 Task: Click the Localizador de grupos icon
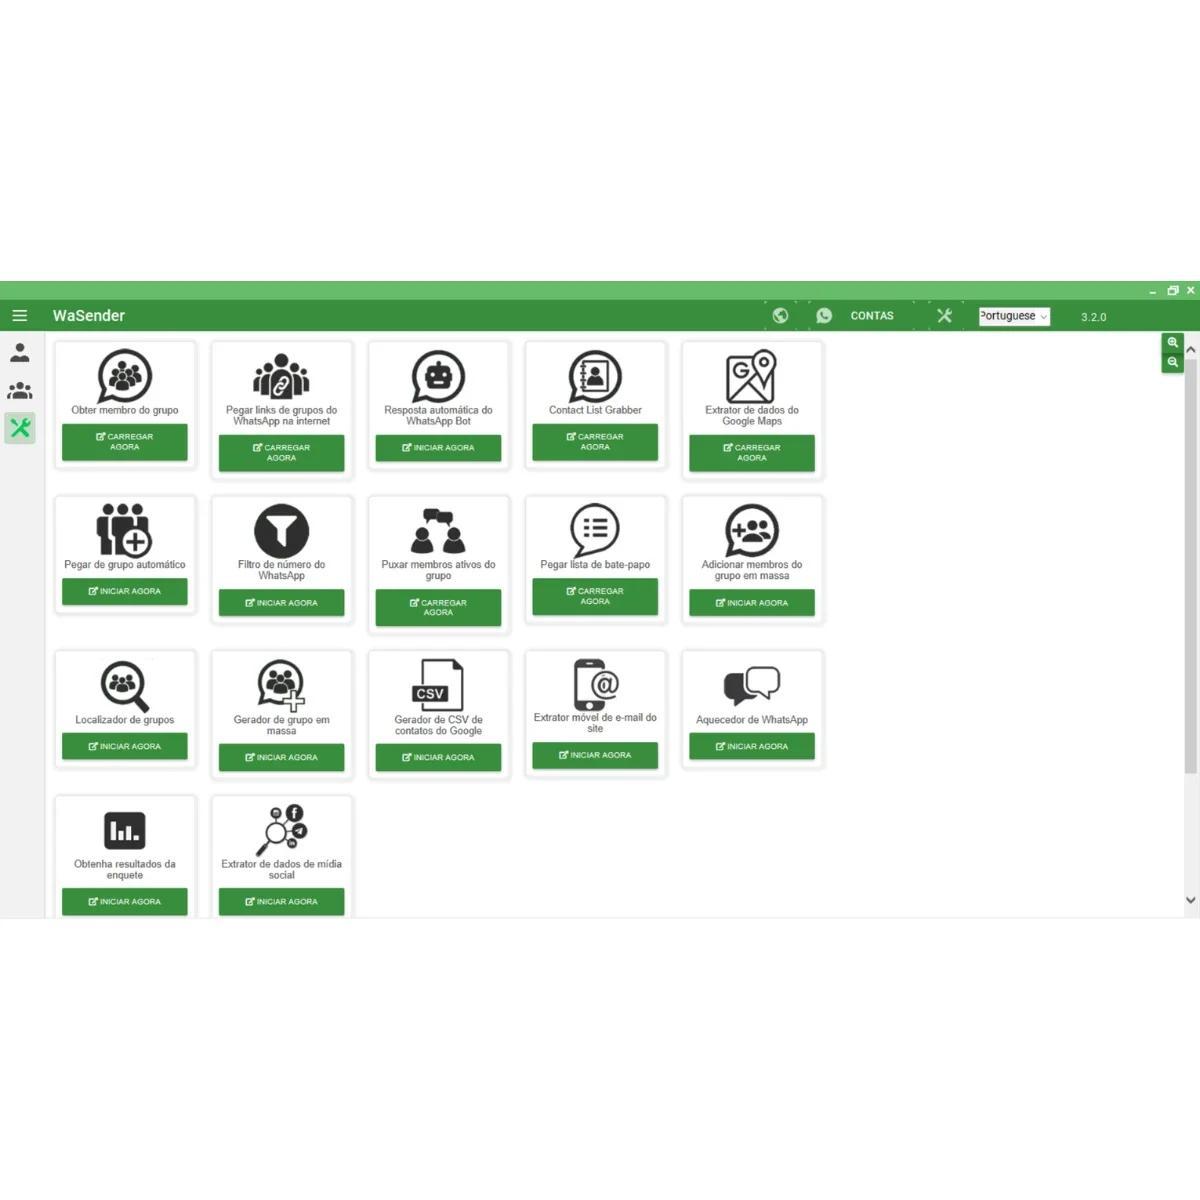tap(125, 685)
